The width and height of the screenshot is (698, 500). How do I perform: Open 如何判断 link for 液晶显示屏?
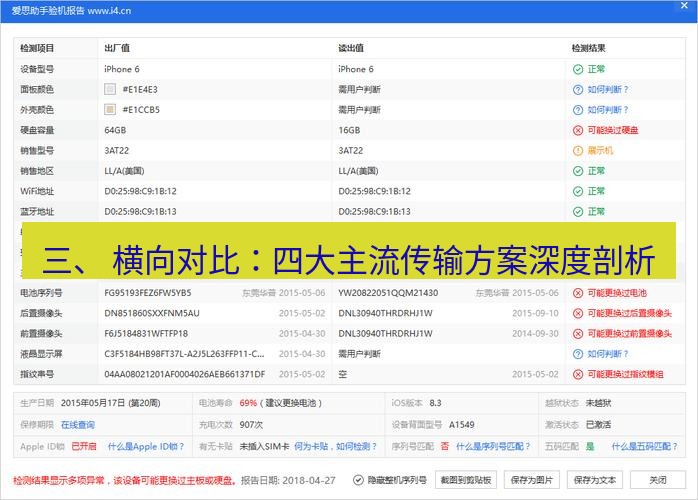click(608, 354)
